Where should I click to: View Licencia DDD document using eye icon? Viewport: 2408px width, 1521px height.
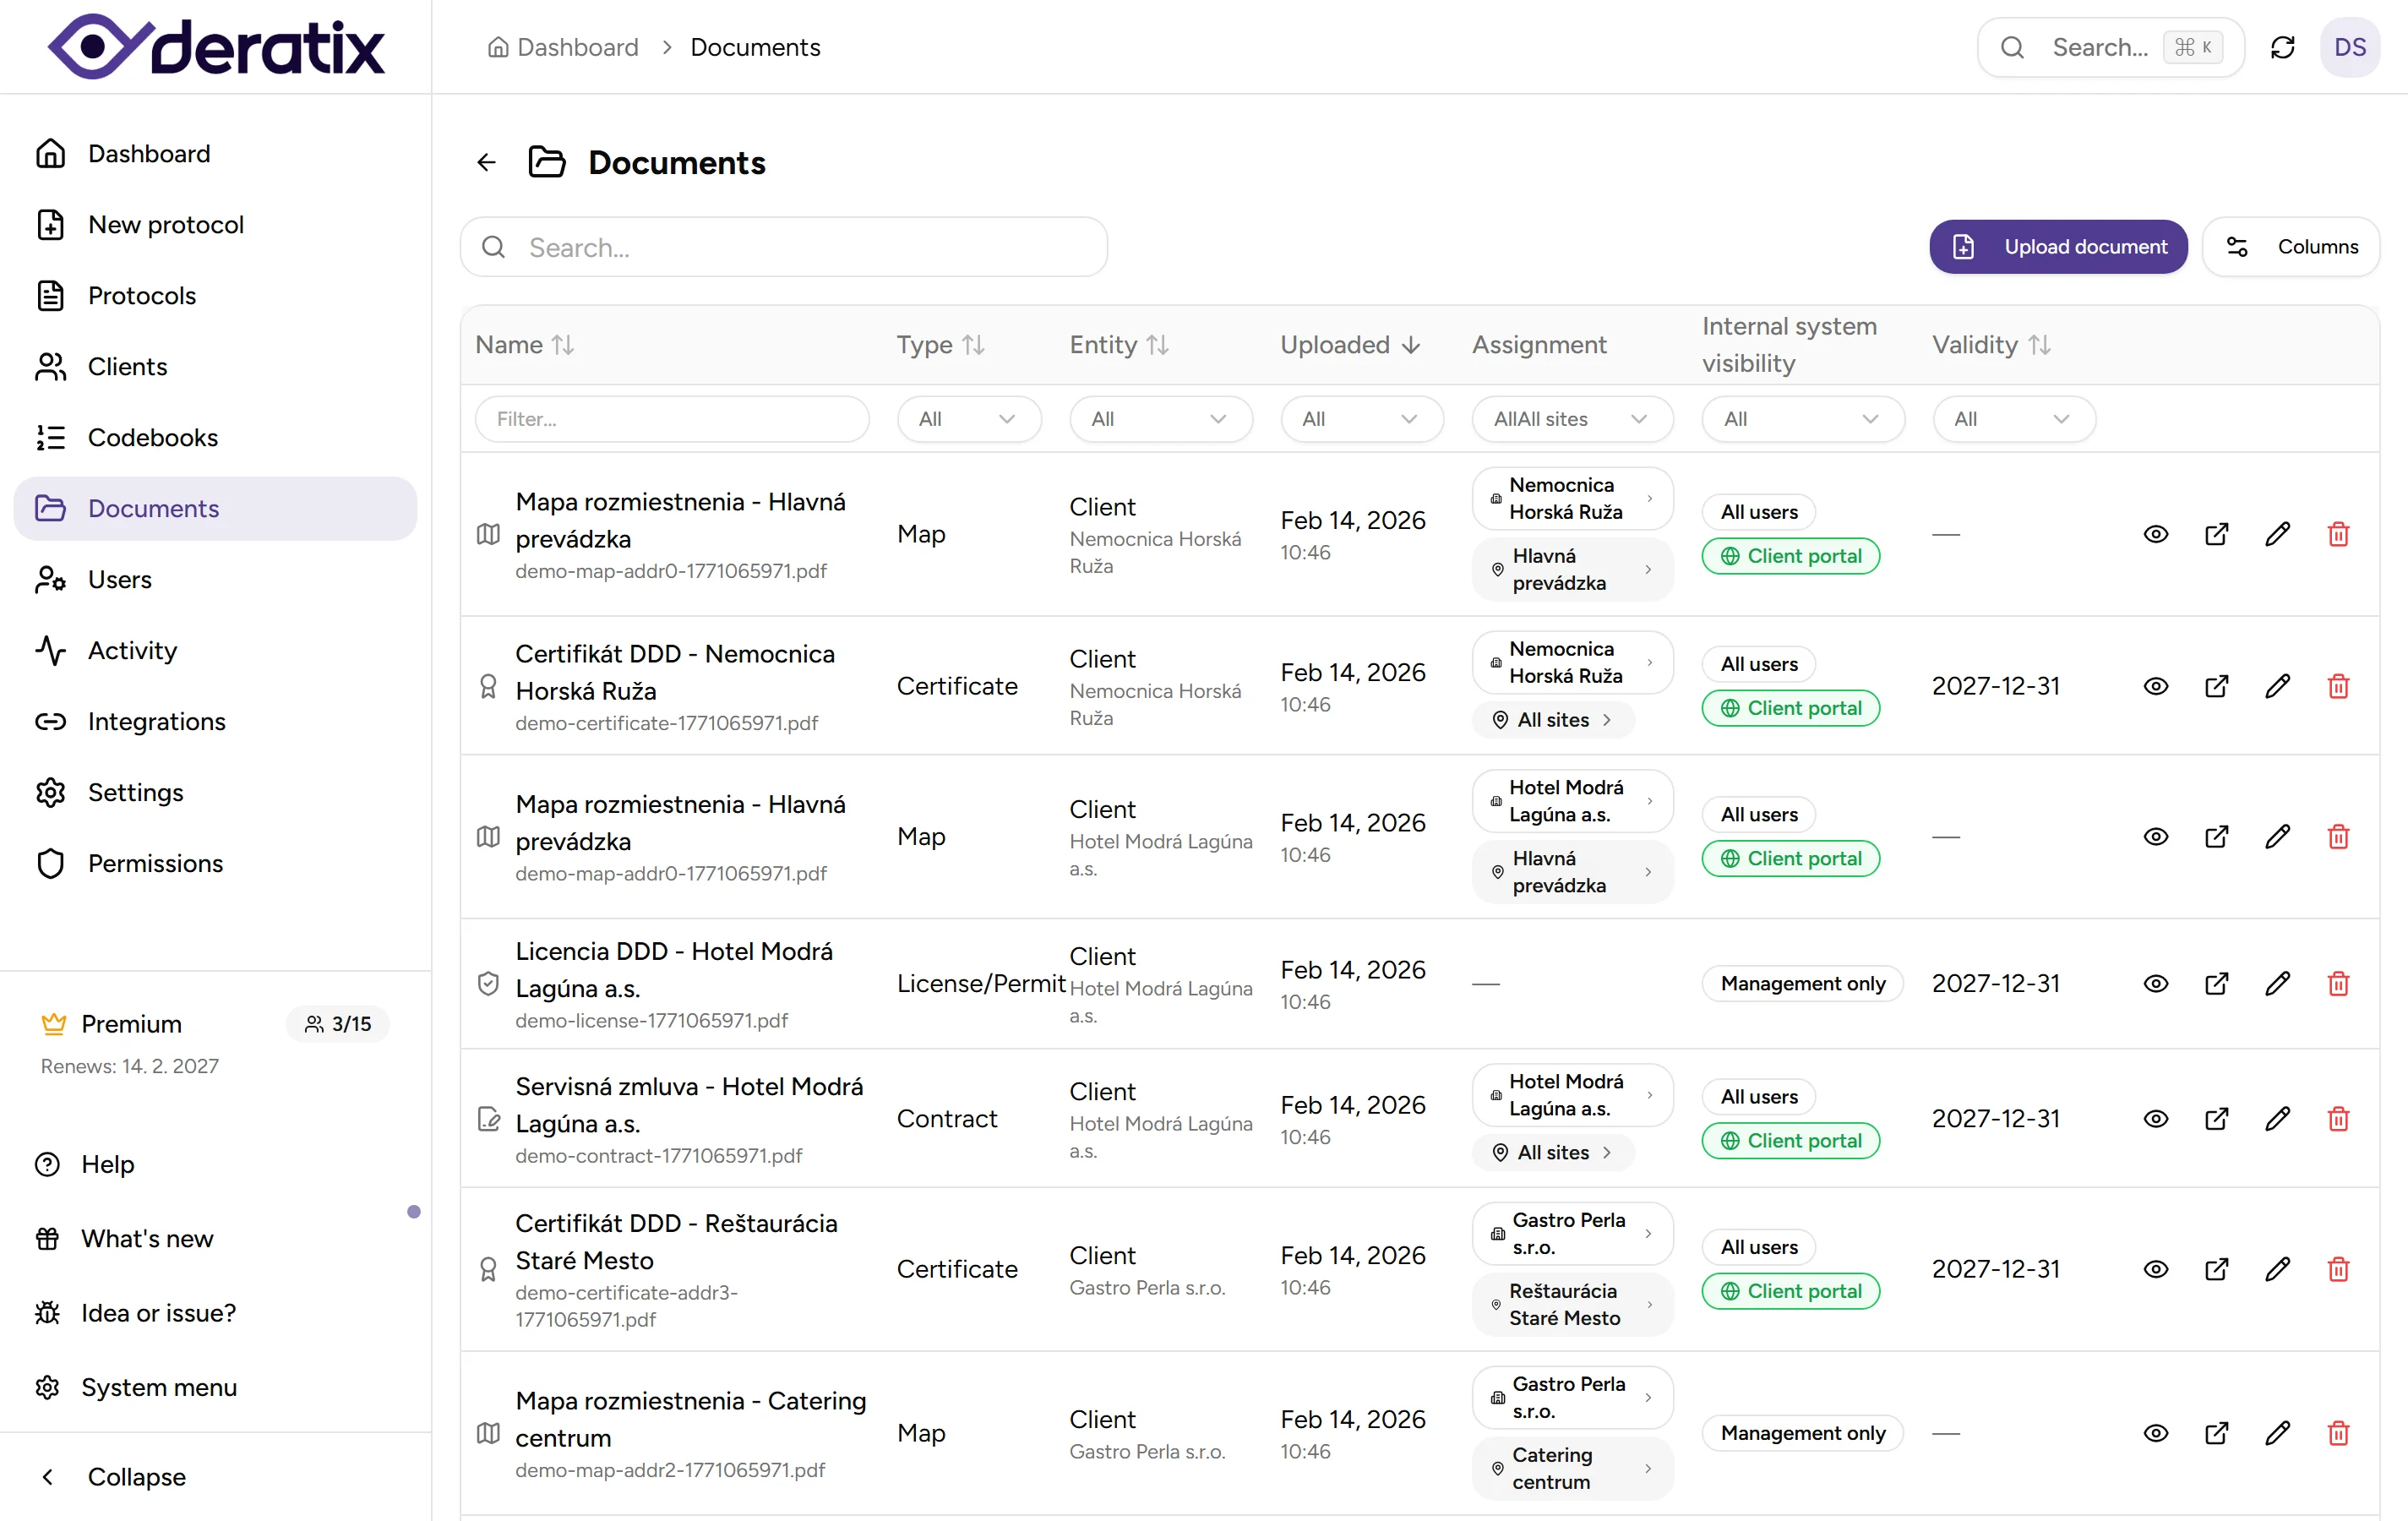pos(2155,983)
